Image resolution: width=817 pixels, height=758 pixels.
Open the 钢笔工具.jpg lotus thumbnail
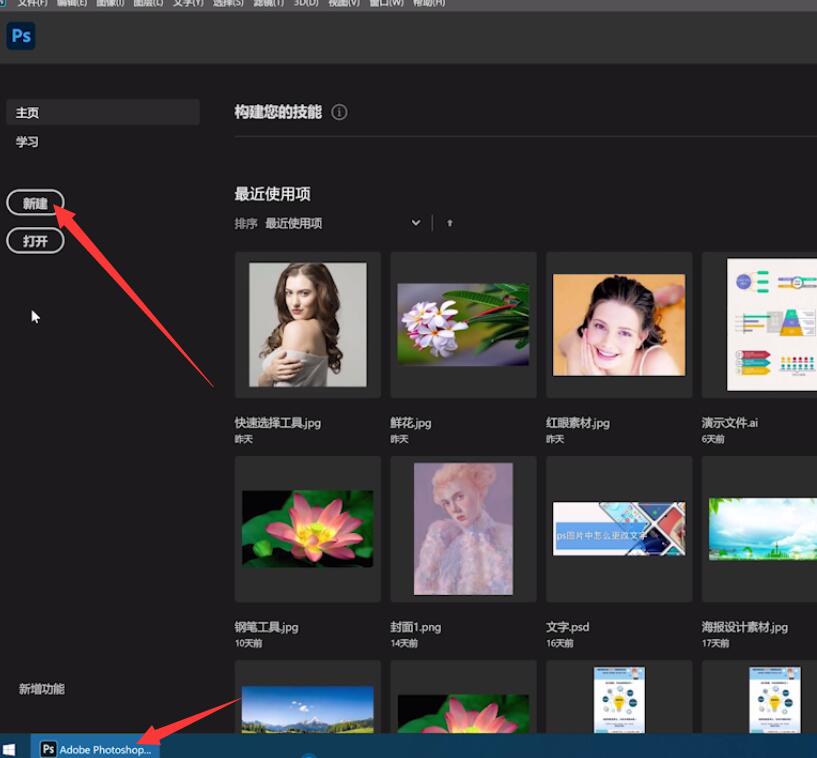pos(307,529)
